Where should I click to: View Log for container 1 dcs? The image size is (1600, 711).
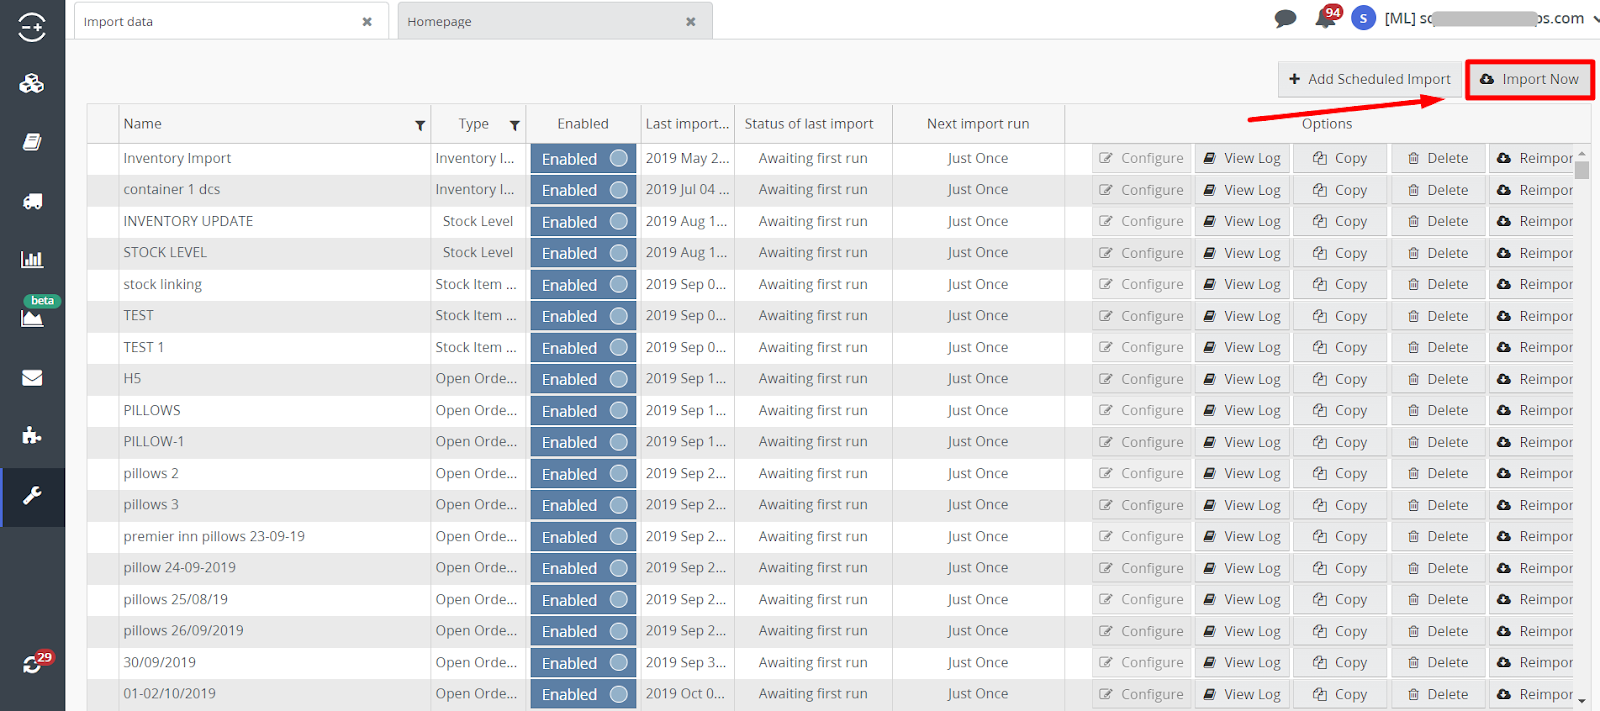(x=1242, y=190)
